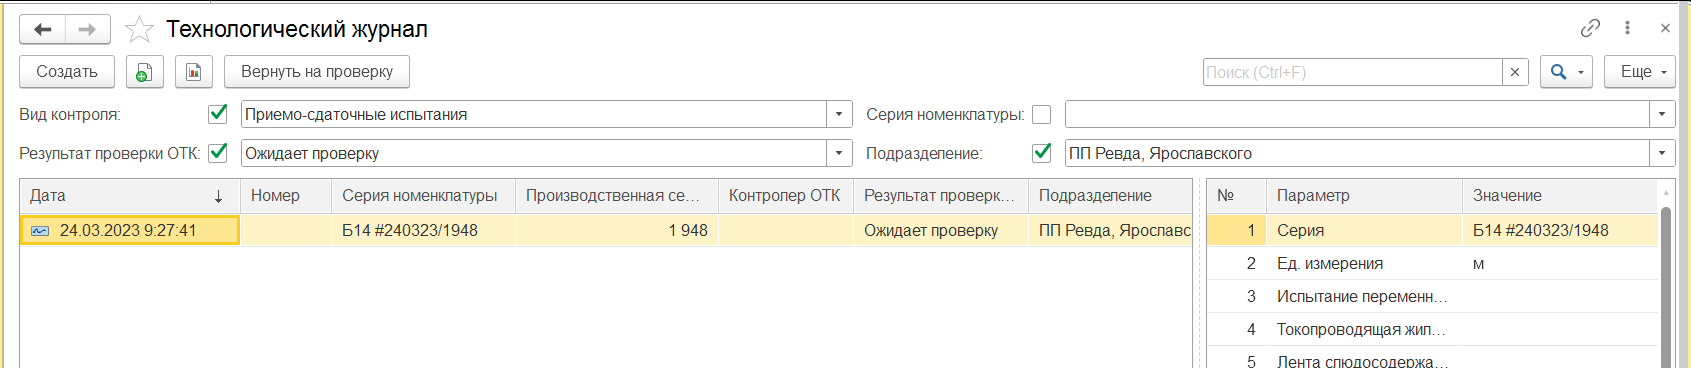Screen dimensions: 1691x368
Task: Add journal to favorites star
Action: (139, 30)
